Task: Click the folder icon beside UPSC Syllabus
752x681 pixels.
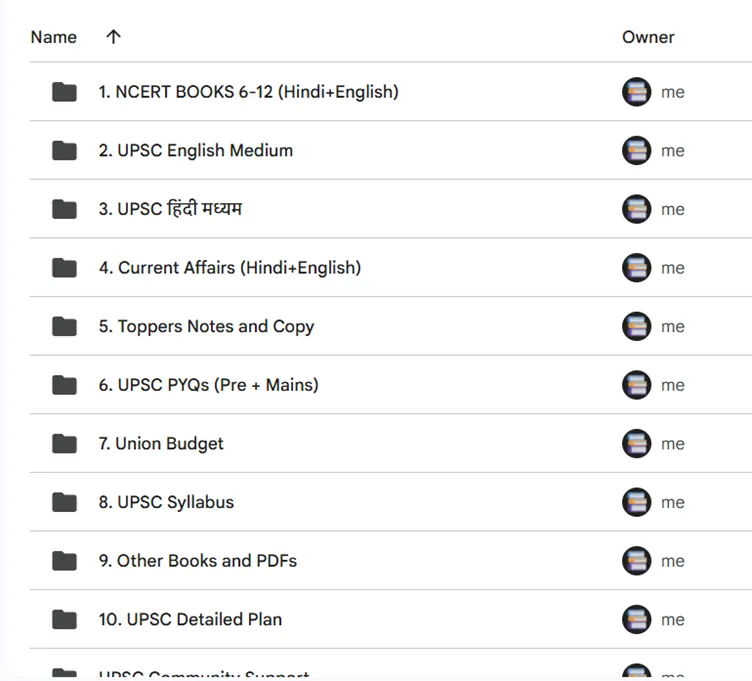Action: 65,502
